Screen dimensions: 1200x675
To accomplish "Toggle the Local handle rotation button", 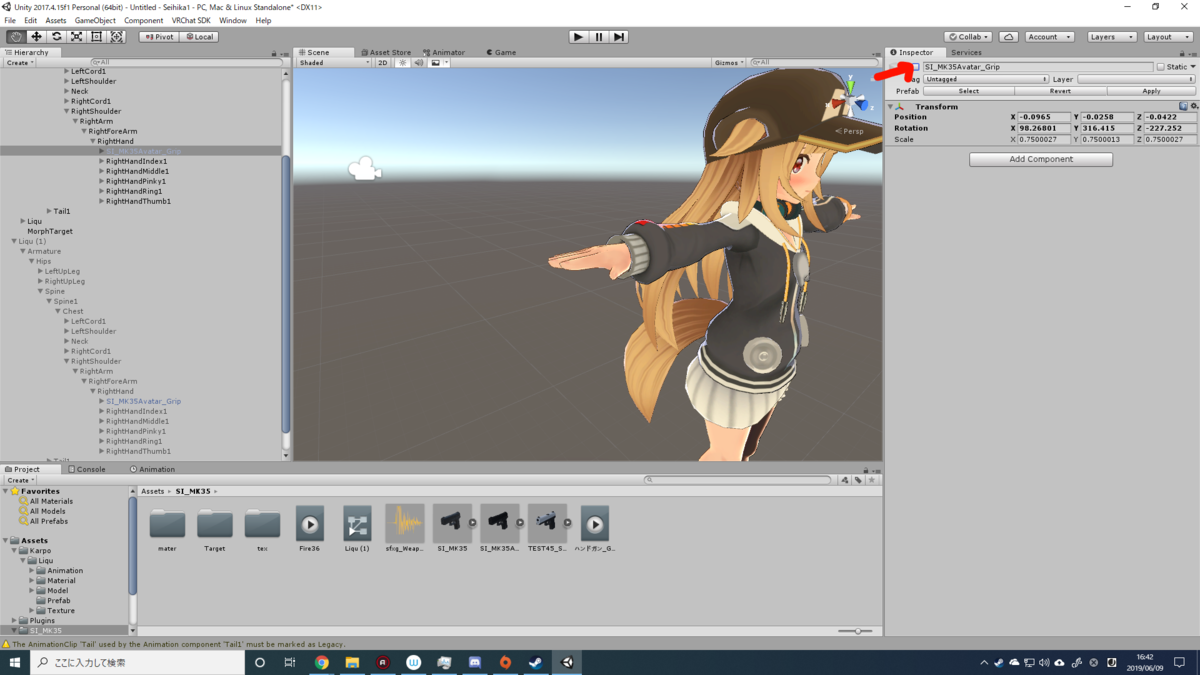I will point(199,37).
